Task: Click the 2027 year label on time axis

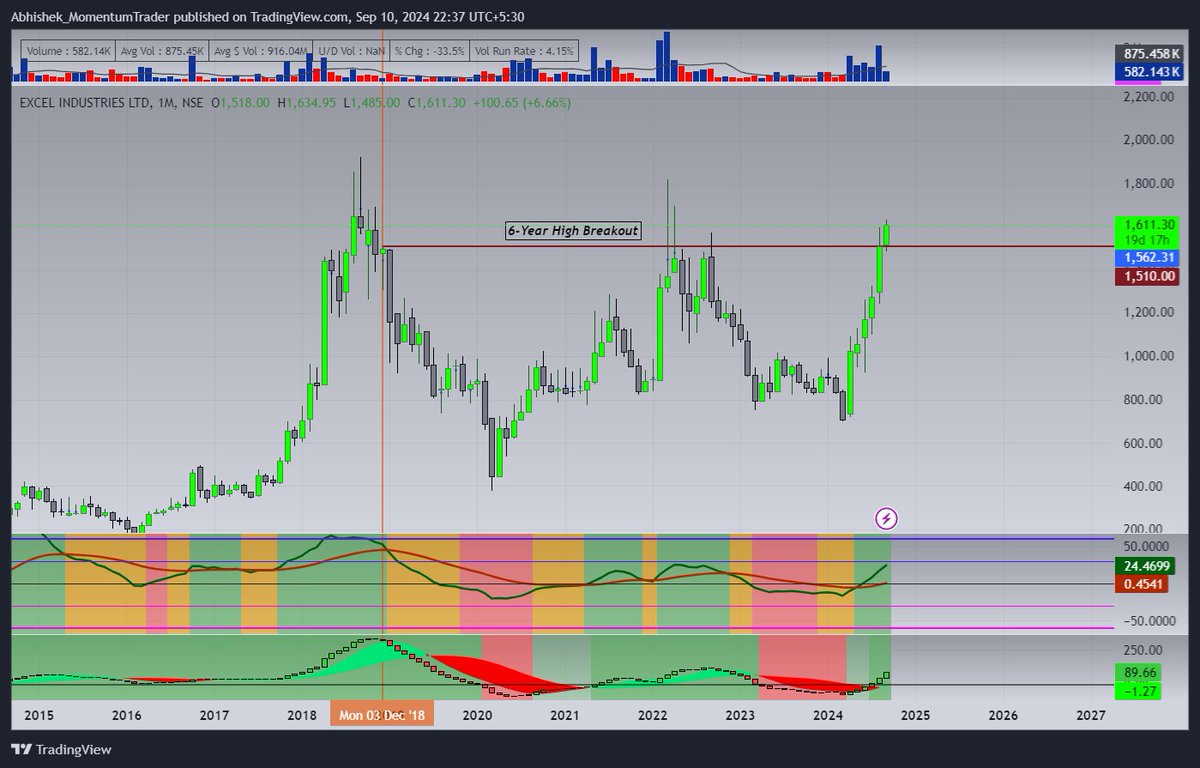Action: click(1091, 716)
